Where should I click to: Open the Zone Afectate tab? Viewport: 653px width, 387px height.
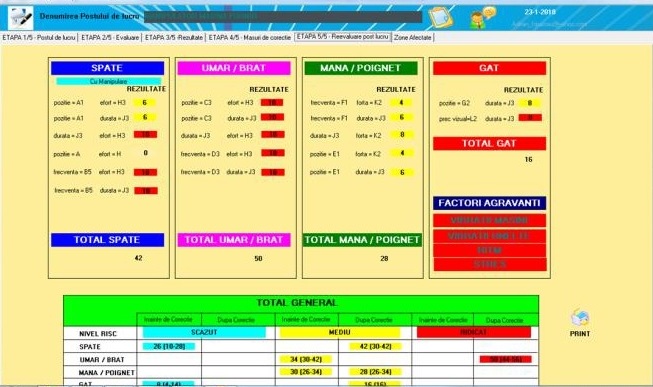413,37
